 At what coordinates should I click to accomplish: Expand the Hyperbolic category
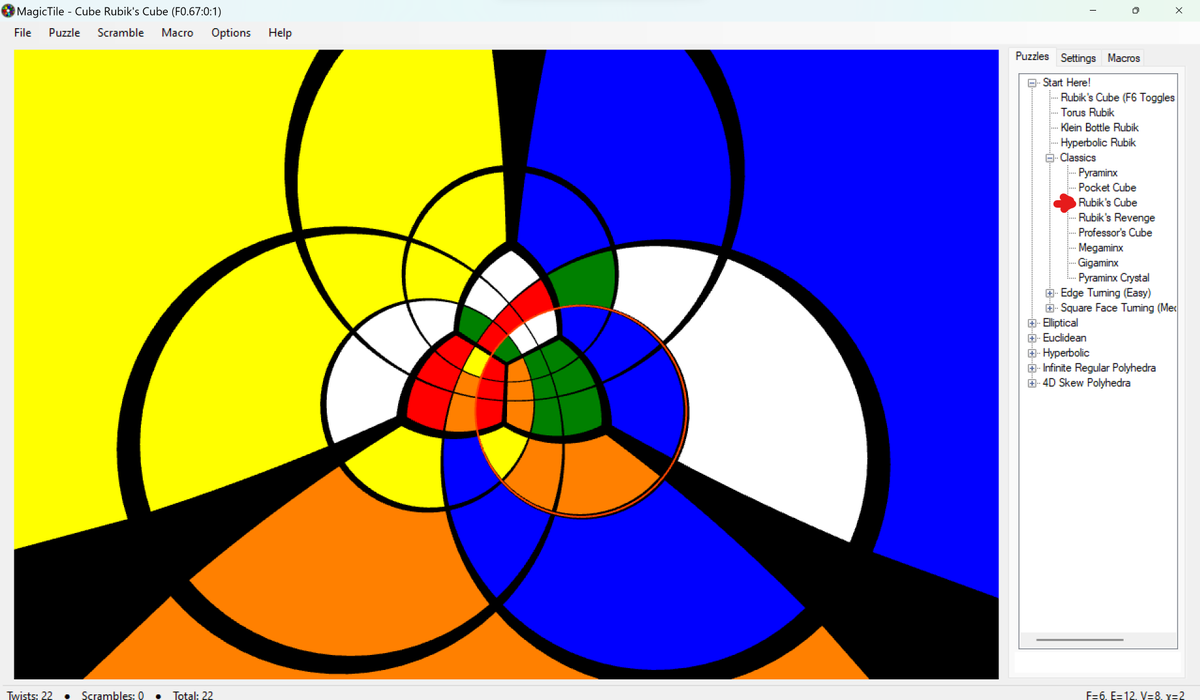point(1032,353)
